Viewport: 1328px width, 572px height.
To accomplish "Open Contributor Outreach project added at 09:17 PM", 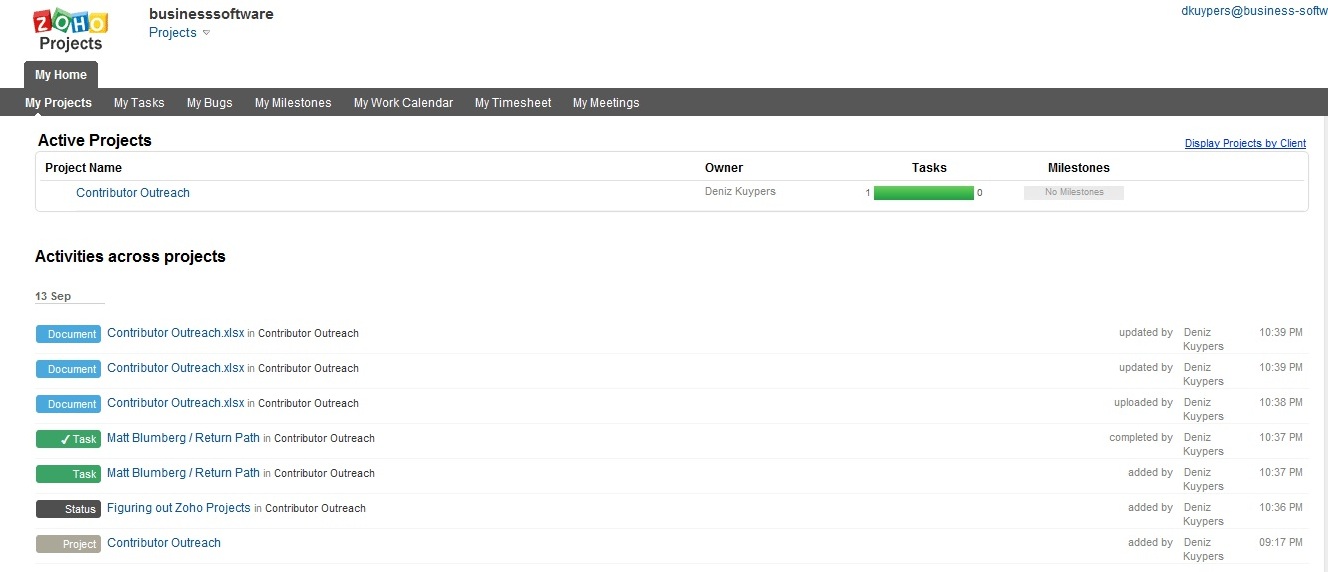I will point(164,543).
